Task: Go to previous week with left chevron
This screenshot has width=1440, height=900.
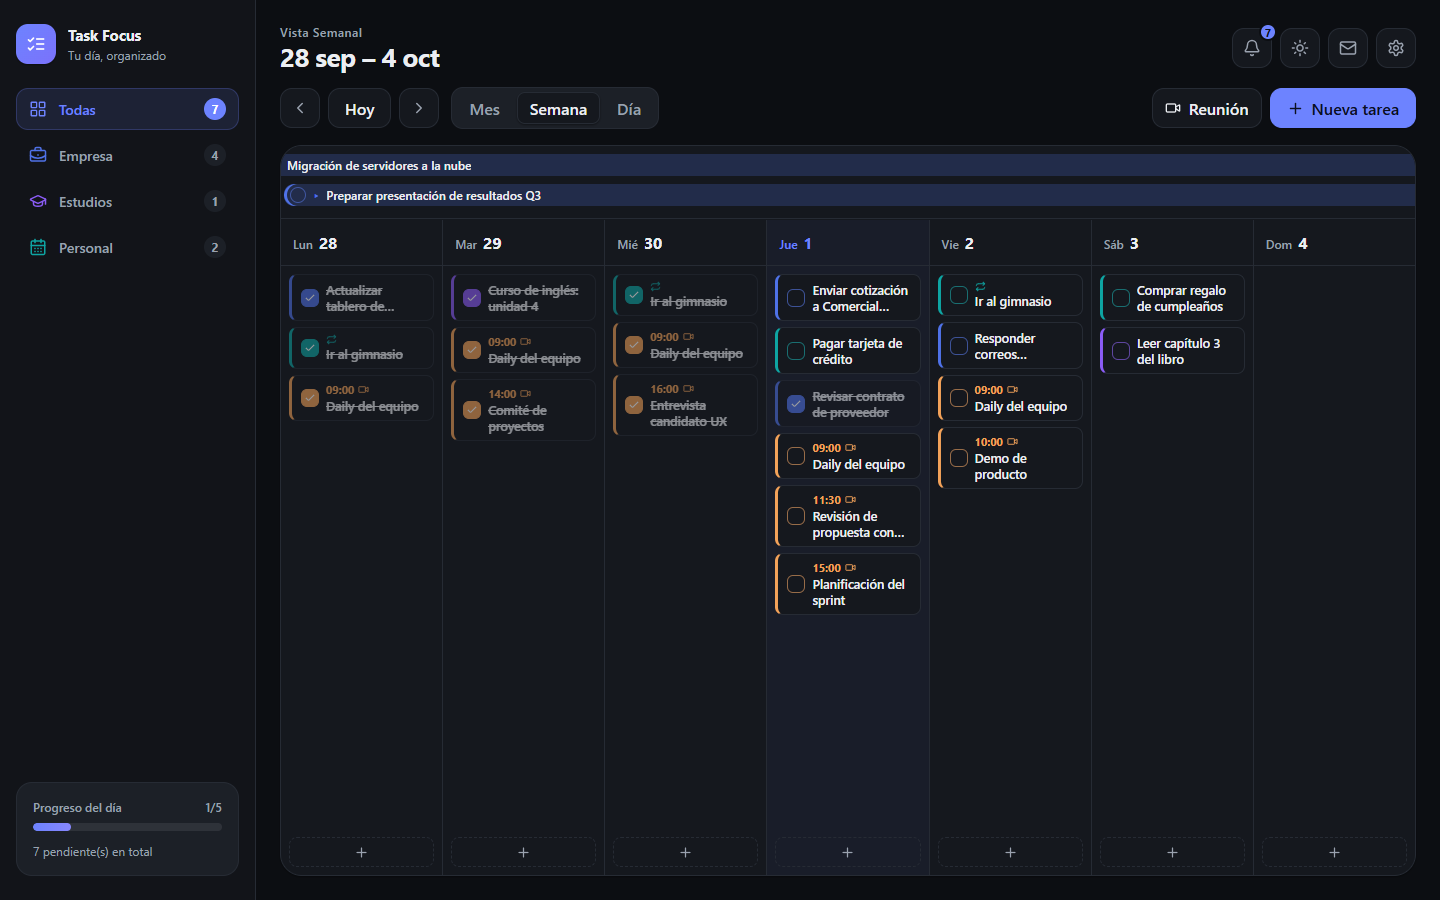Action: pos(300,108)
